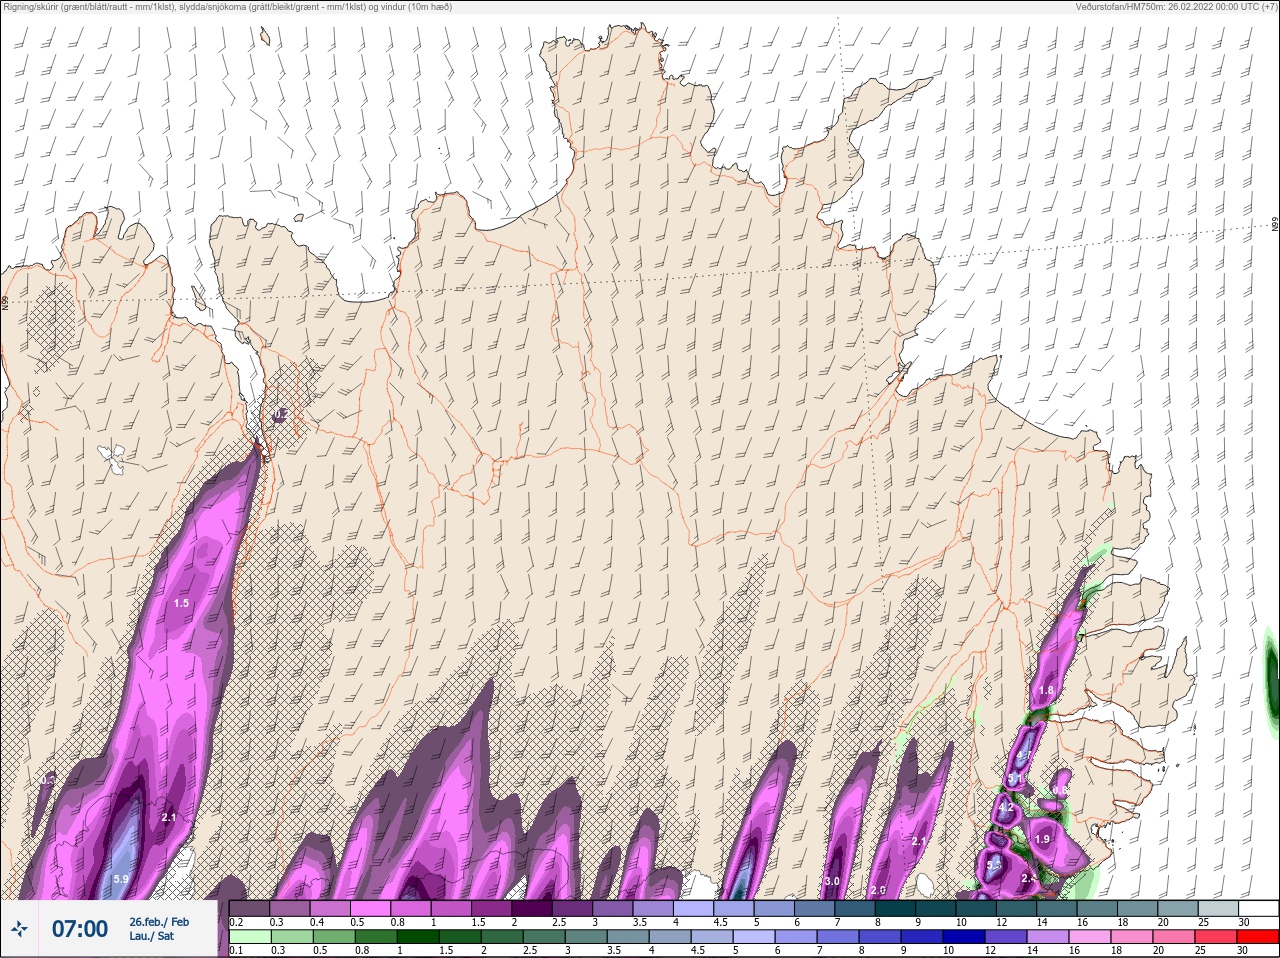Click the 07:00 forecast time display
Viewport: 1280px width, 958px height.
coord(80,929)
